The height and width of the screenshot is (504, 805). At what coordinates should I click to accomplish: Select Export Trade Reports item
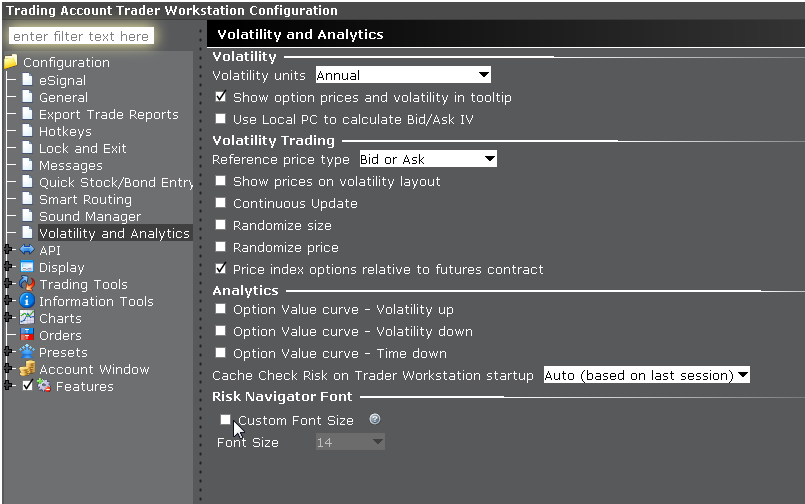click(109, 114)
